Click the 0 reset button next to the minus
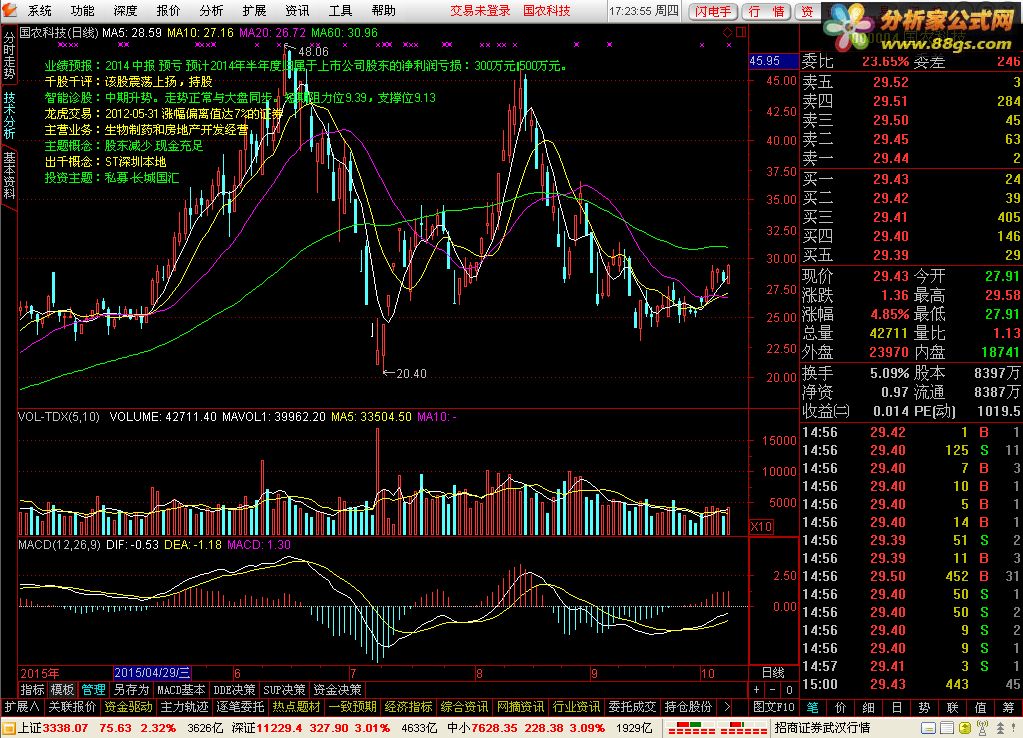Image resolution: width=1023 pixels, height=738 pixels. [789, 690]
